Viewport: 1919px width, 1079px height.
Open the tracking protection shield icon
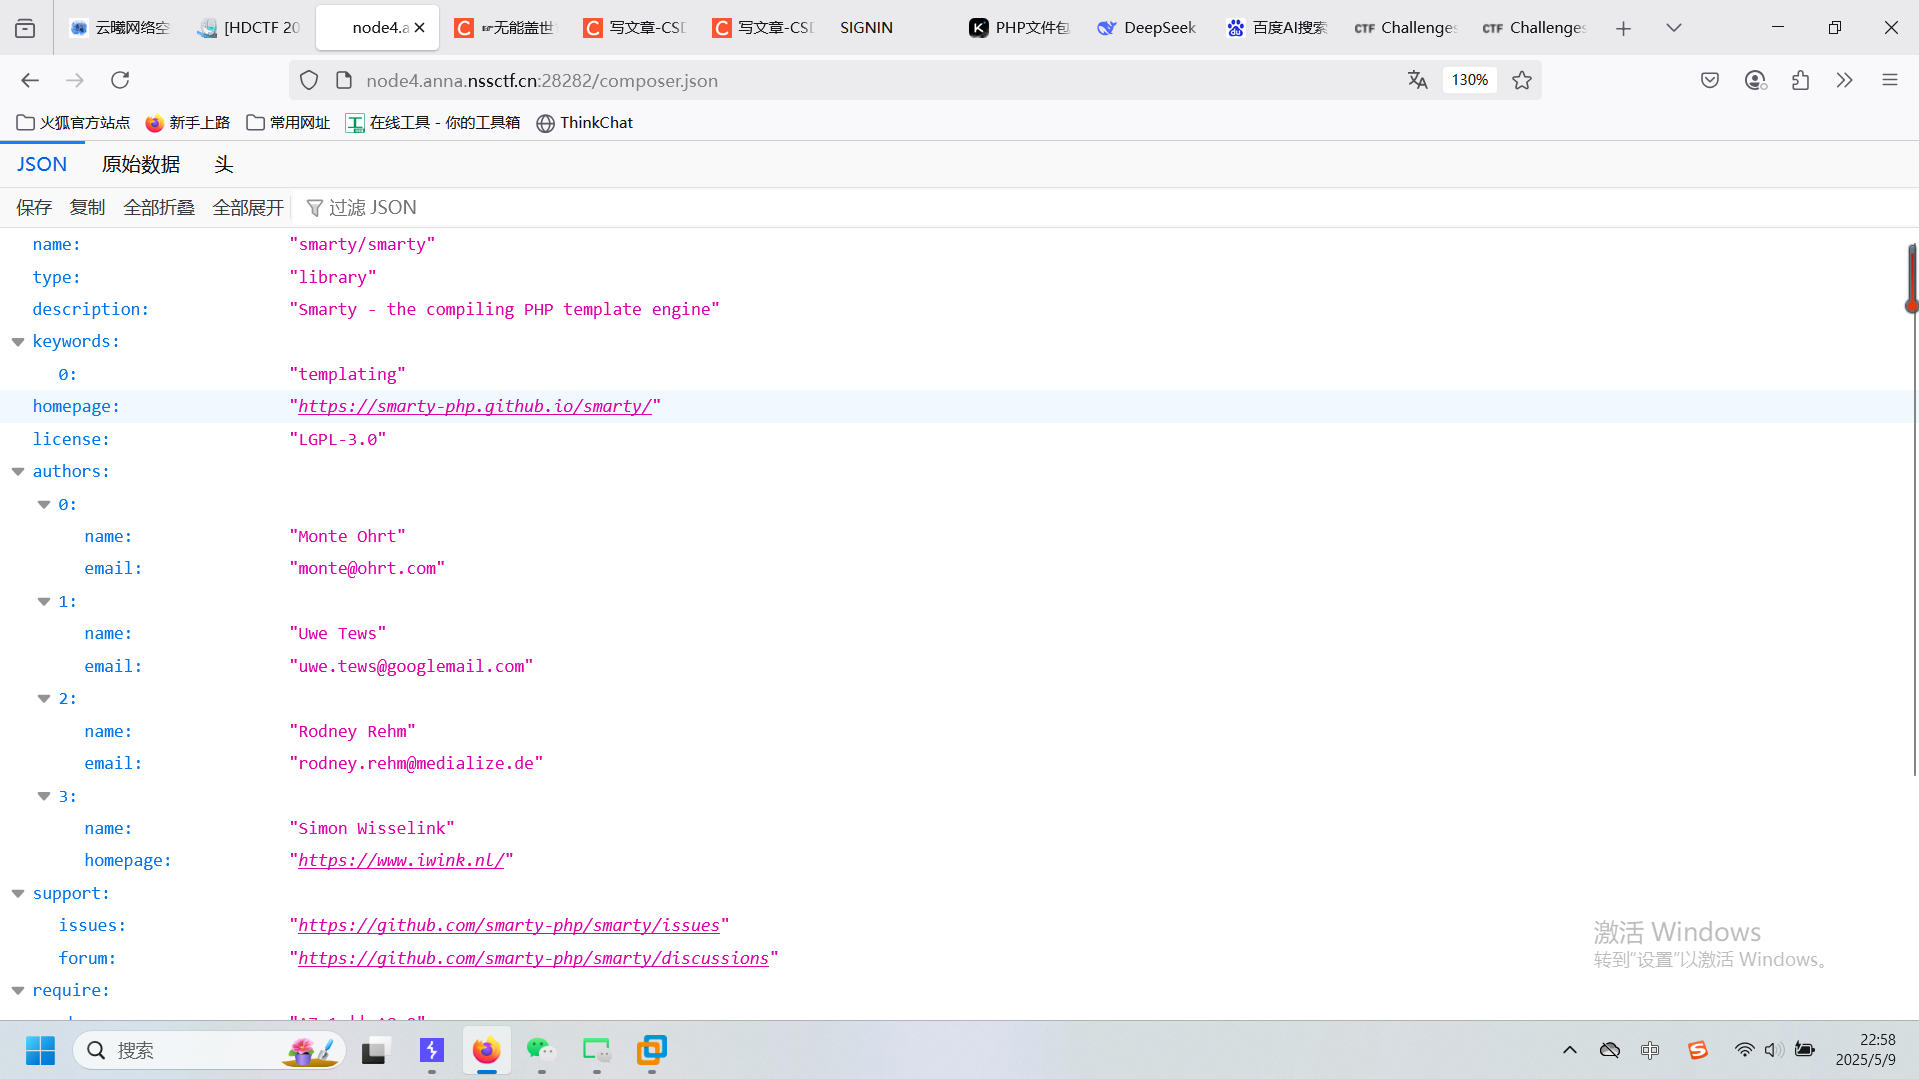[309, 80]
